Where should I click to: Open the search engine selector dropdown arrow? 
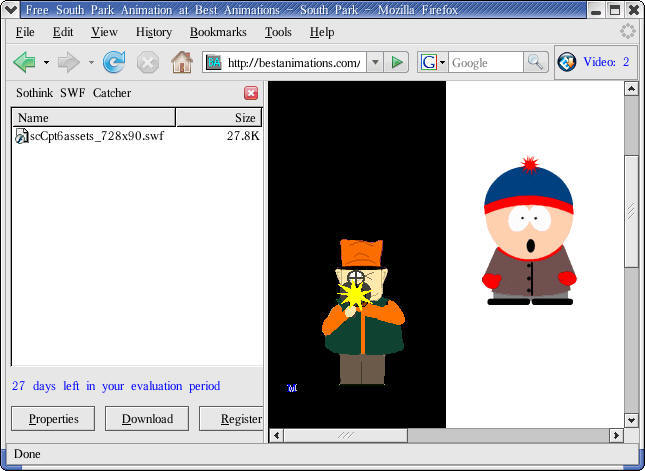(x=443, y=63)
